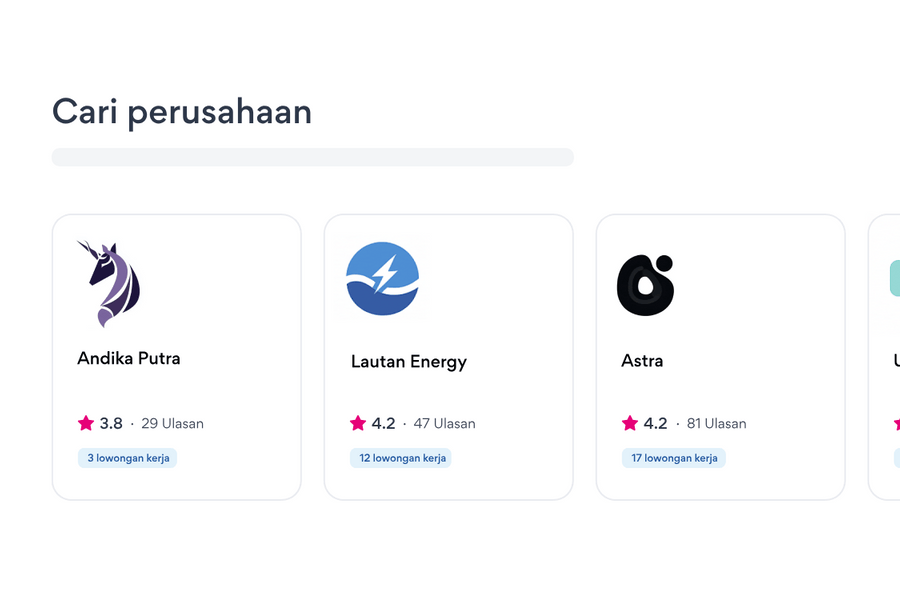Click the teal logo on the cut-off card

click(x=894, y=278)
